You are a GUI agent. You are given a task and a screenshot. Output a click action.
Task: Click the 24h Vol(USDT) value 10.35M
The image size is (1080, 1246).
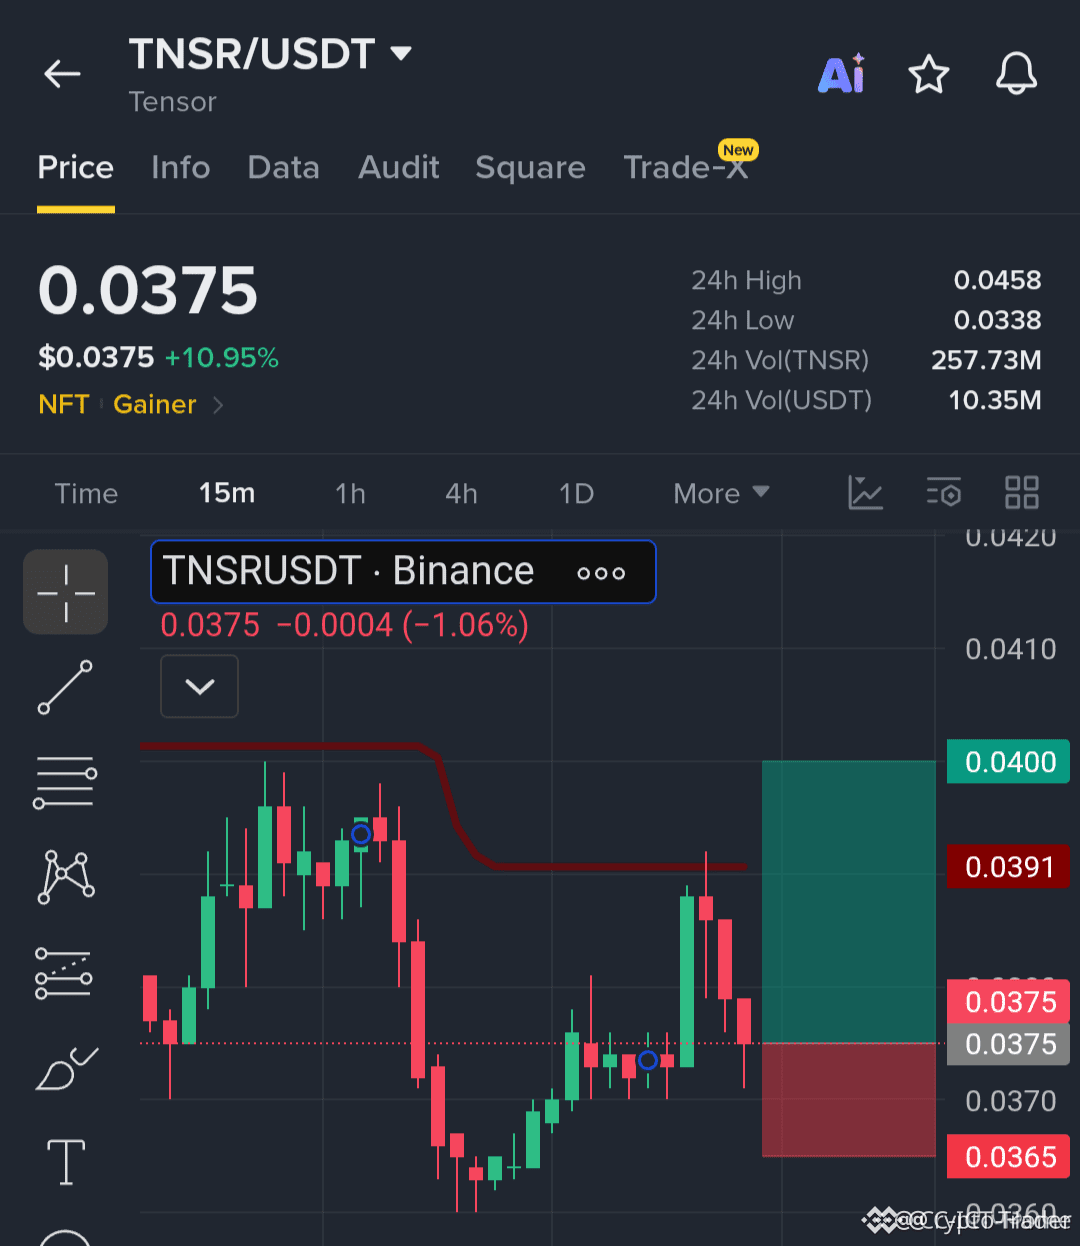click(994, 400)
